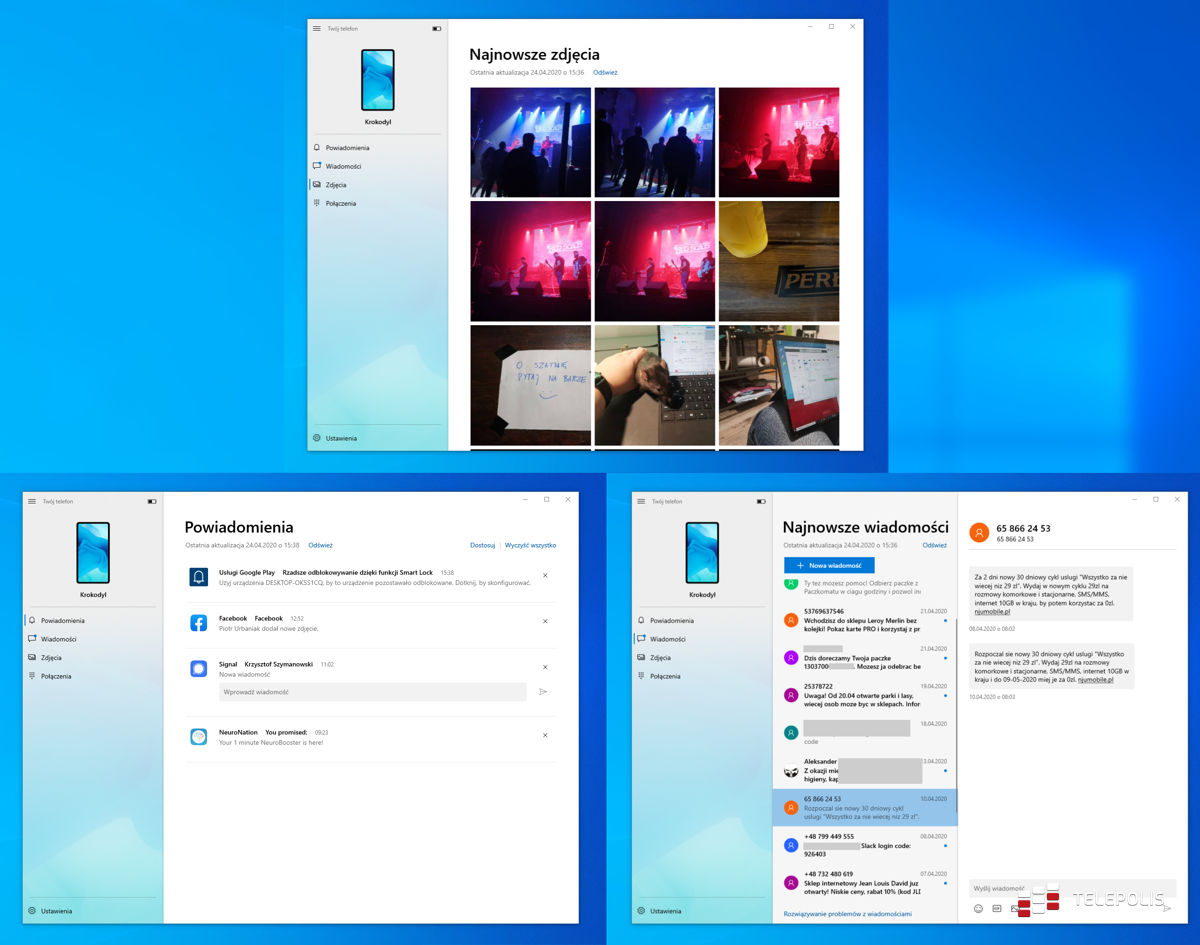Open Ustawienia settings in the messages window
The width and height of the screenshot is (1200, 945).
[665, 911]
